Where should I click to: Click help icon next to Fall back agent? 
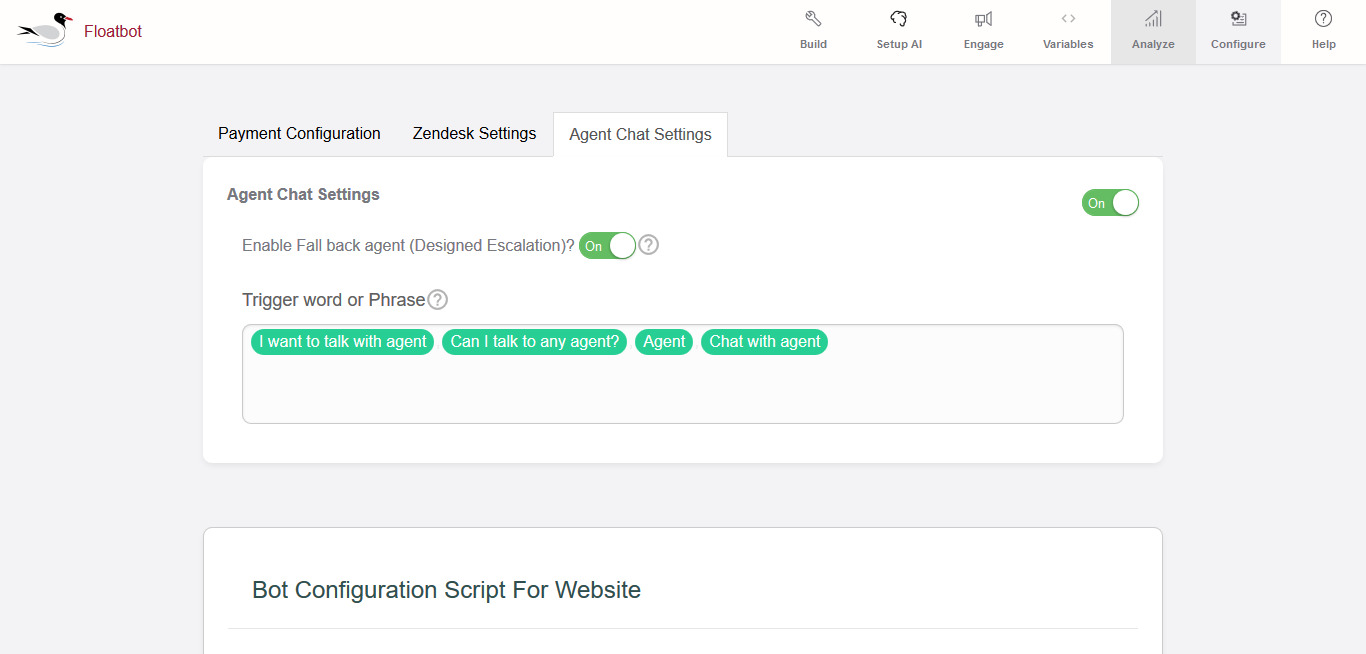pos(649,245)
